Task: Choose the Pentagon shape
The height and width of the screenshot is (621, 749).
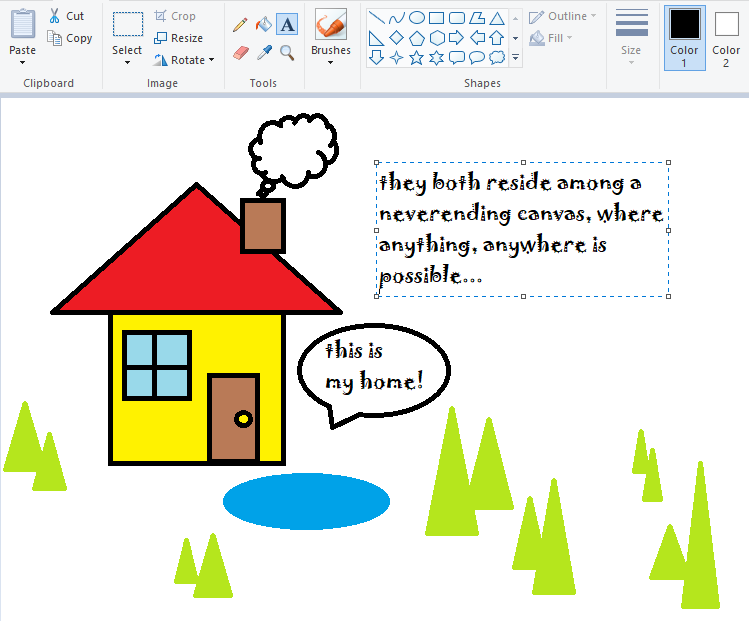Action: [417, 38]
